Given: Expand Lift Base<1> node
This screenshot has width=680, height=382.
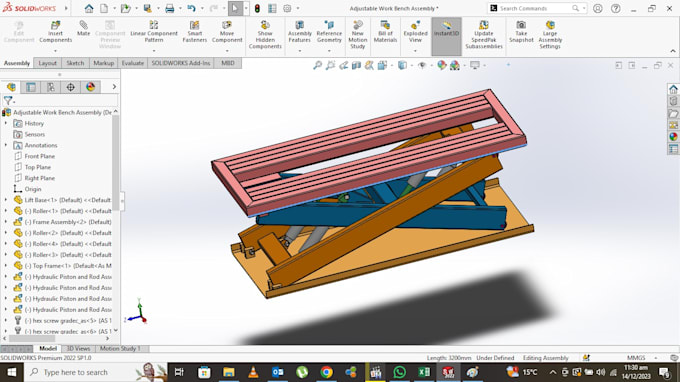Looking at the screenshot, I should pyautogui.click(x=6, y=200).
